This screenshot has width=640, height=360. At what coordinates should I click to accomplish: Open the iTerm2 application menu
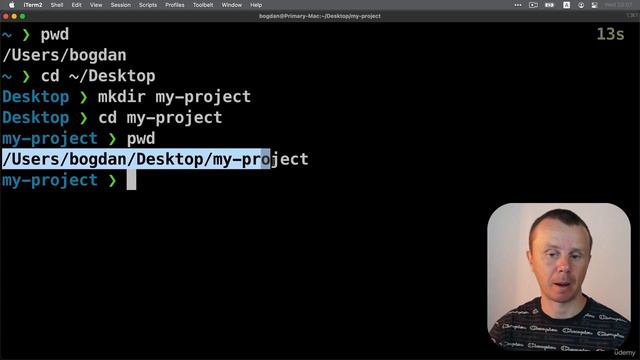[x=33, y=5]
